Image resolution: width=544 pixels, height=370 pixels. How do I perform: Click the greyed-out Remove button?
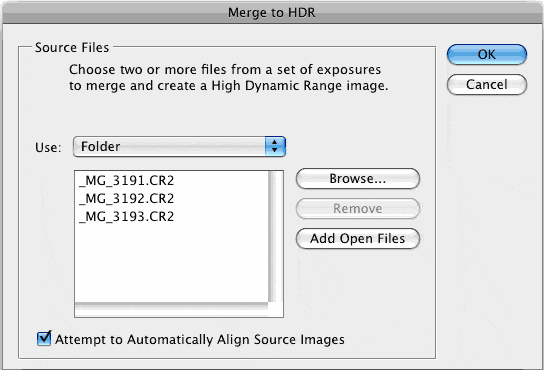358,209
